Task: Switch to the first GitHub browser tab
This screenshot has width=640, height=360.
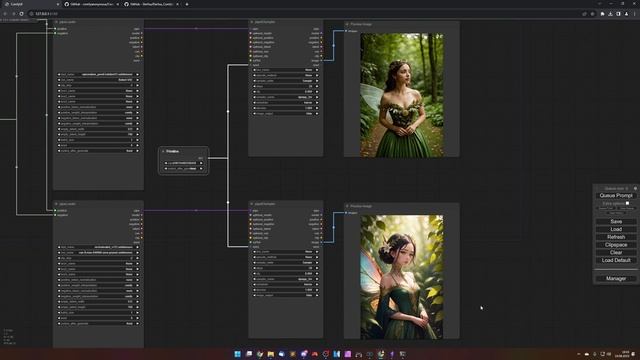Action: (91, 4)
